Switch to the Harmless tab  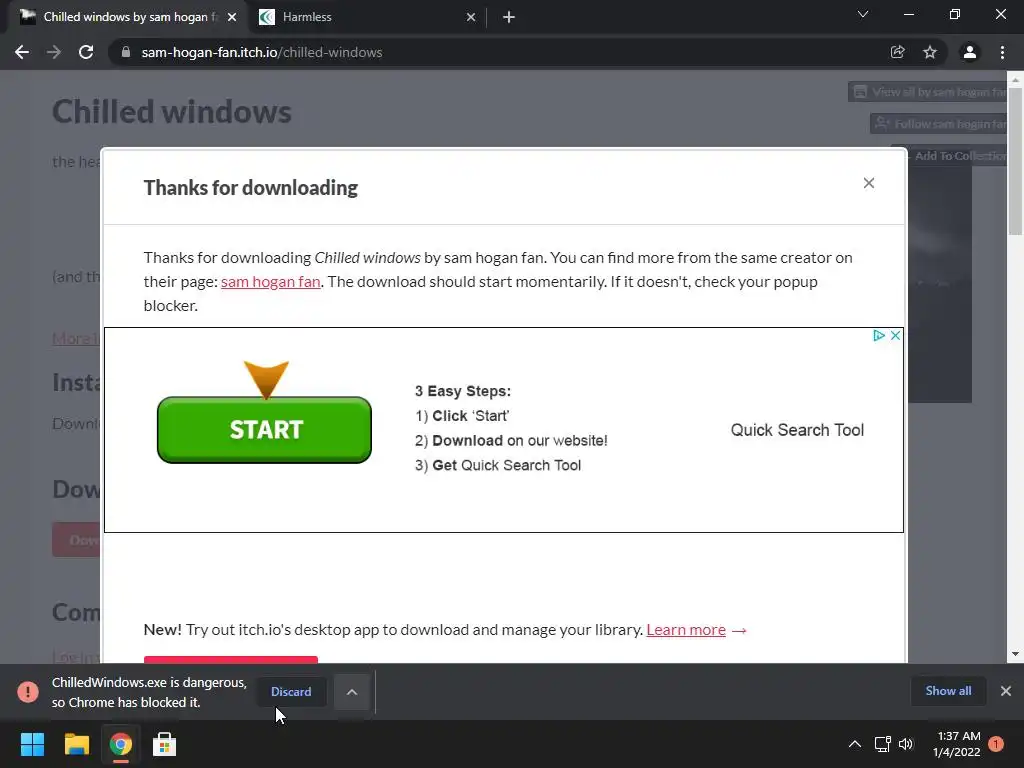point(367,17)
